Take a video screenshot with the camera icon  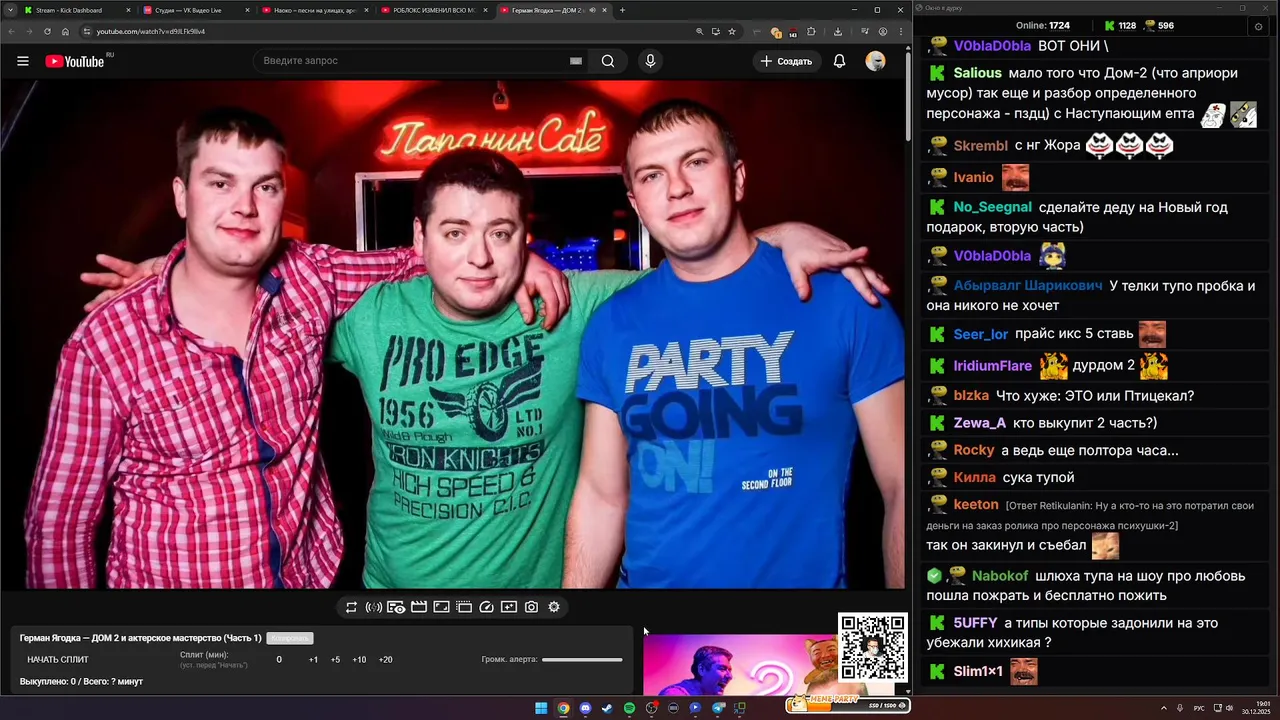pyautogui.click(x=531, y=607)
